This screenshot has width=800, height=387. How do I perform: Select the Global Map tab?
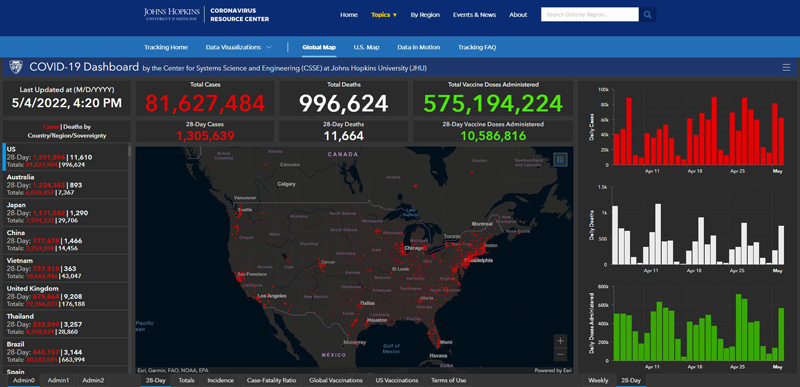coord(319,47)
